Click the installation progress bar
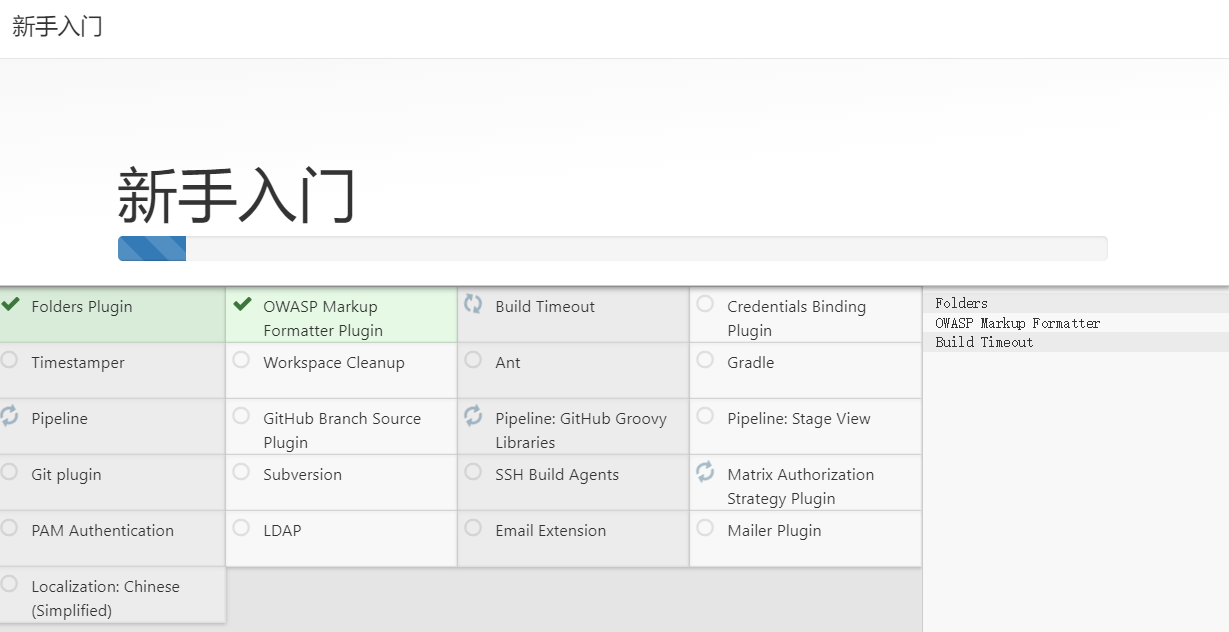Screen dimensions: 1229x632 tap(612, 249)
